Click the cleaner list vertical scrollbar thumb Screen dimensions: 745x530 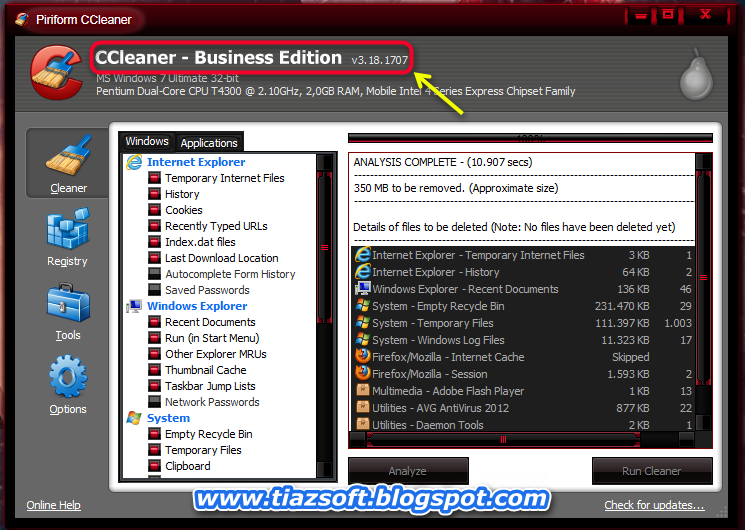pyautogui.click(x=325, y=247)
